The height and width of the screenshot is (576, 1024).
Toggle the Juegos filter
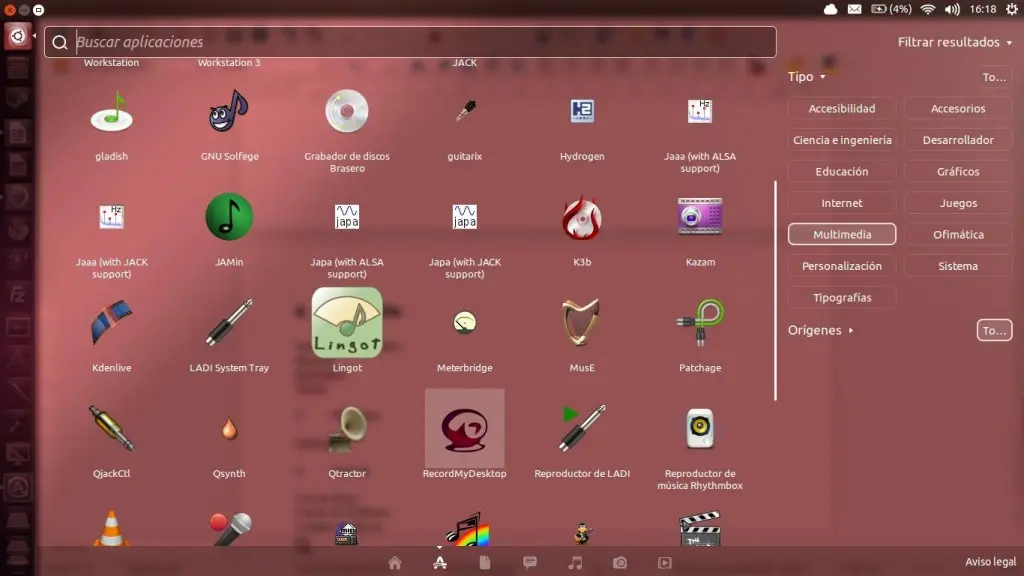pyautogui.click(x=958, y=202)
